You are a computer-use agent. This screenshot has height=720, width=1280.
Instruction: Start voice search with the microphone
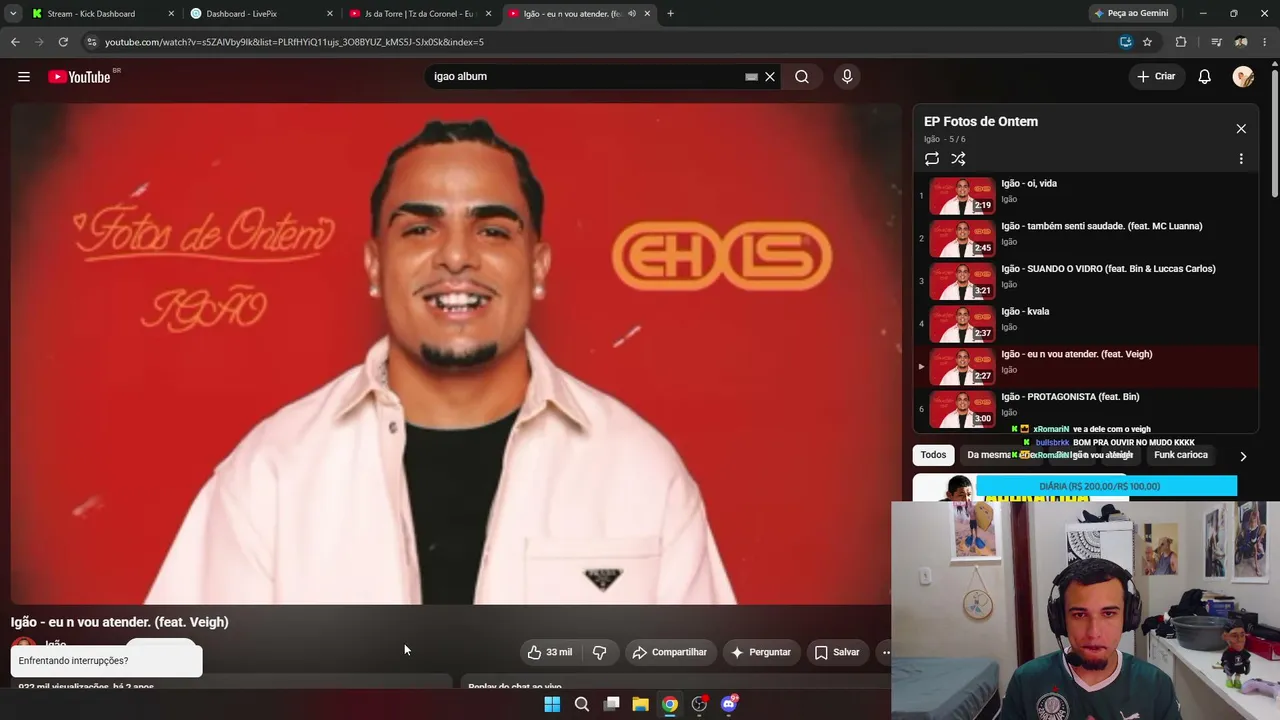coord(847,77)
